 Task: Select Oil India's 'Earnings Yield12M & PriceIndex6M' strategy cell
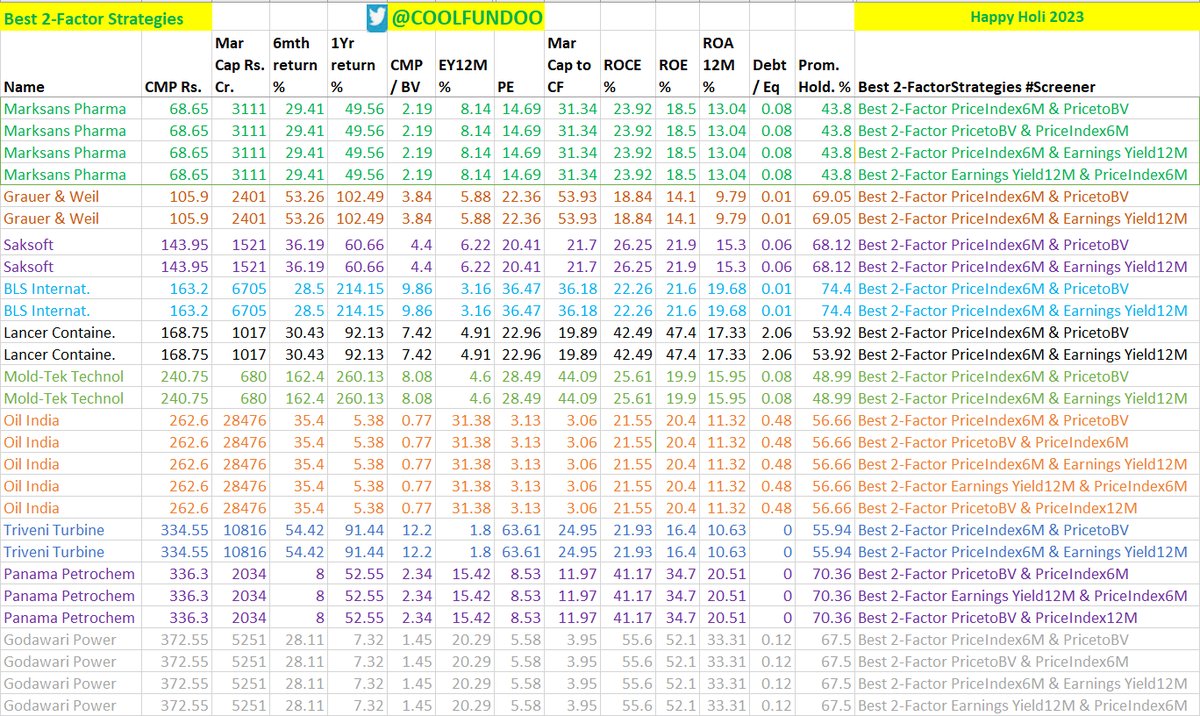pos(1026,486)
